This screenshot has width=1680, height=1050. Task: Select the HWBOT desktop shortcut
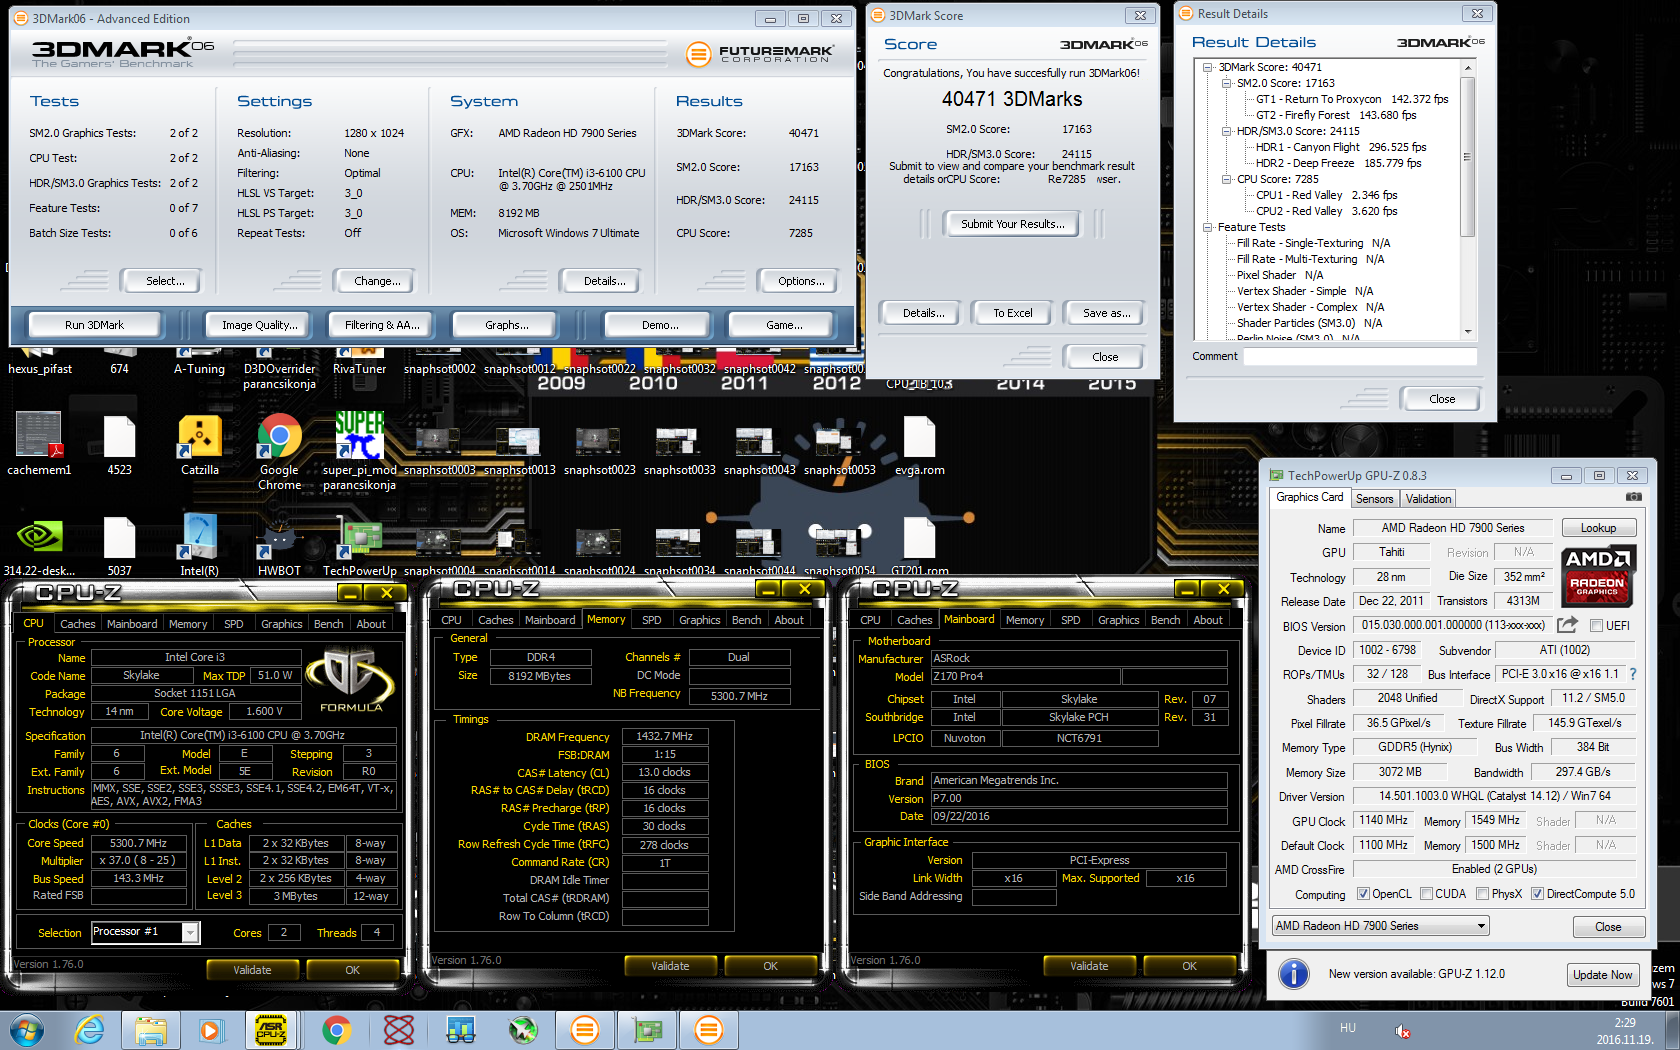coord(279,545)
